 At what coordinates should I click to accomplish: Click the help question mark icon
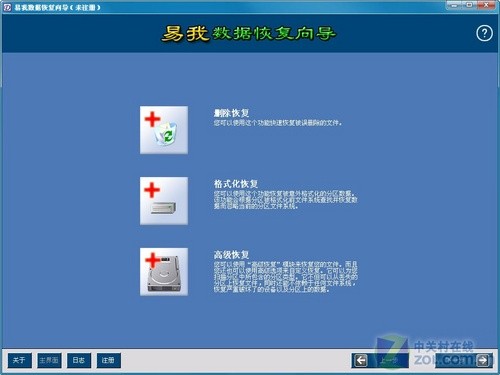tap(484, 33)
